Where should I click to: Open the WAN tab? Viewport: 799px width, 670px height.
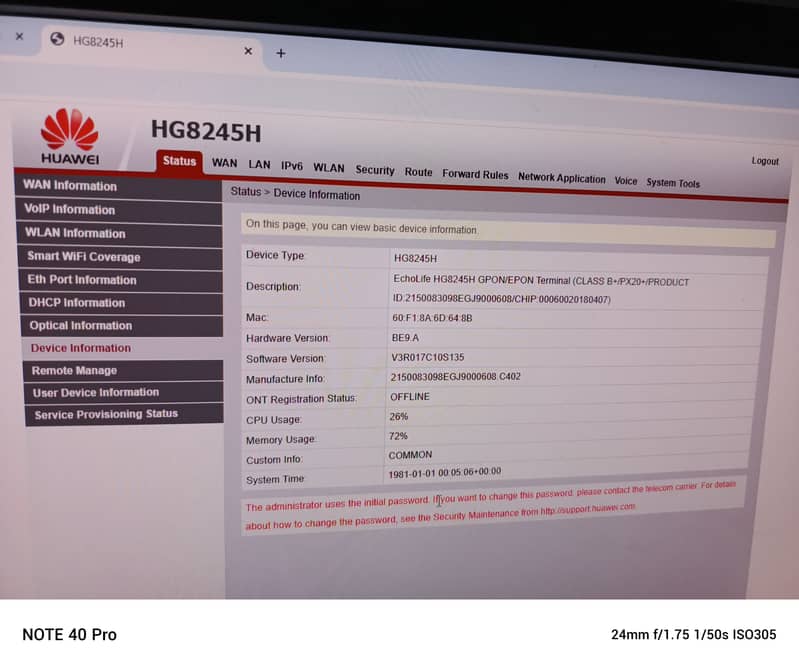point(225,163)
